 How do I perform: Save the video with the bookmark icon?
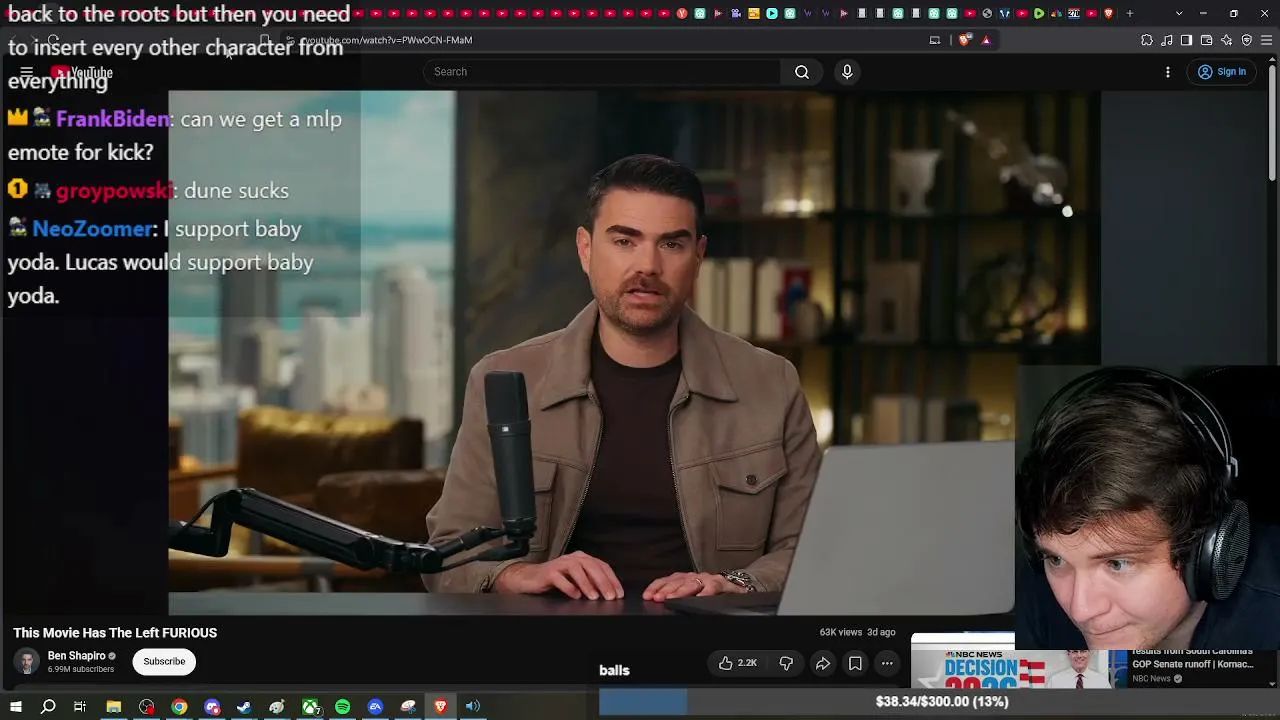tap(855, 663)
